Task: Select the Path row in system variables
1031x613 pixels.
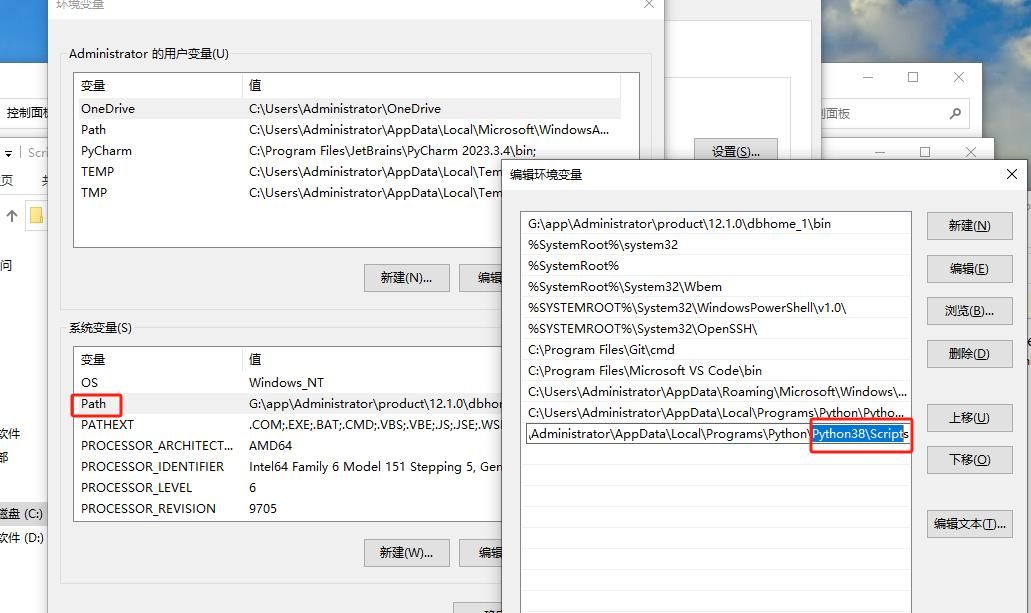Action: (x=94, y=404)
